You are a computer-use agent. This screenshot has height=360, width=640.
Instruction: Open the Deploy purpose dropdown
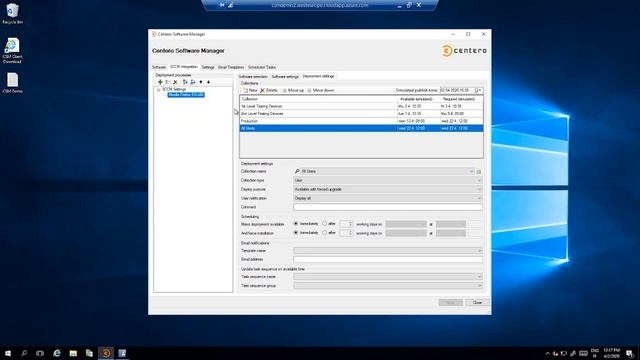479,189
